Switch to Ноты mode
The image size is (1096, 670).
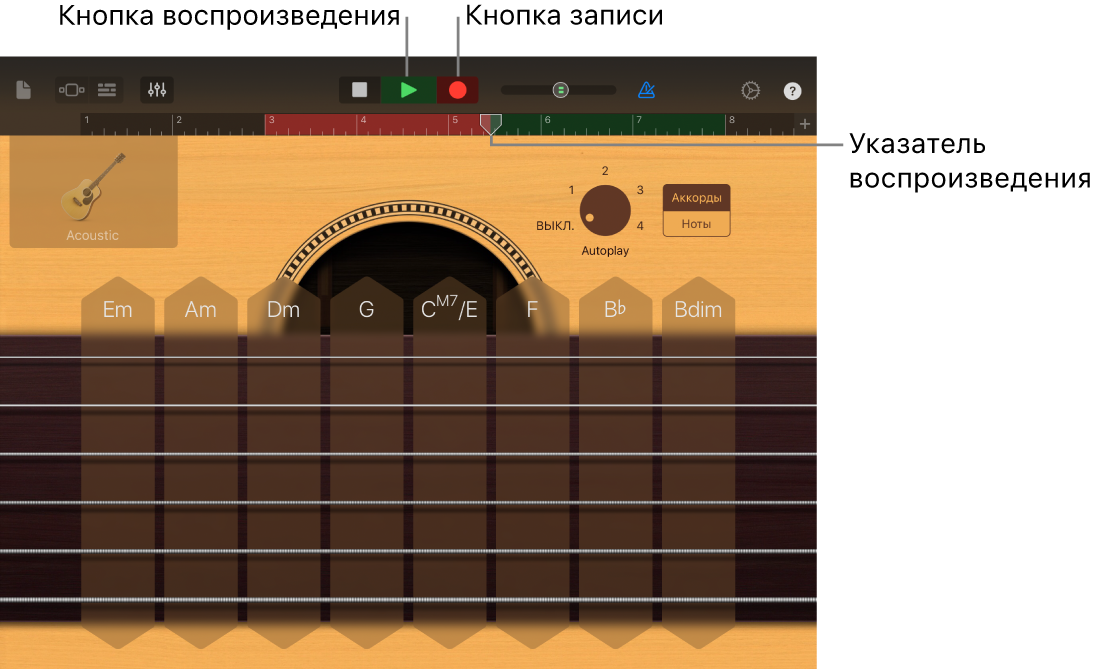[696, 224]
